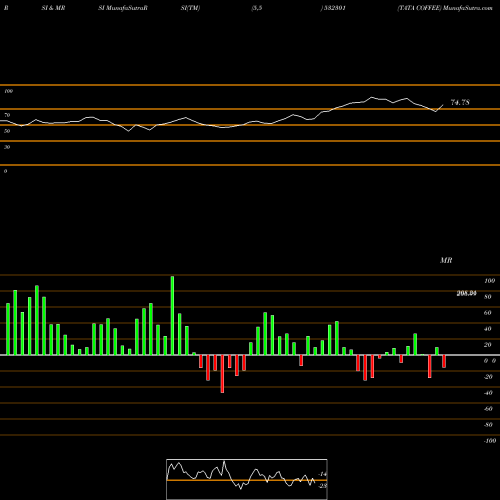
Task: Click the -14 label in mini chart
Action: [x=322, y=474]
